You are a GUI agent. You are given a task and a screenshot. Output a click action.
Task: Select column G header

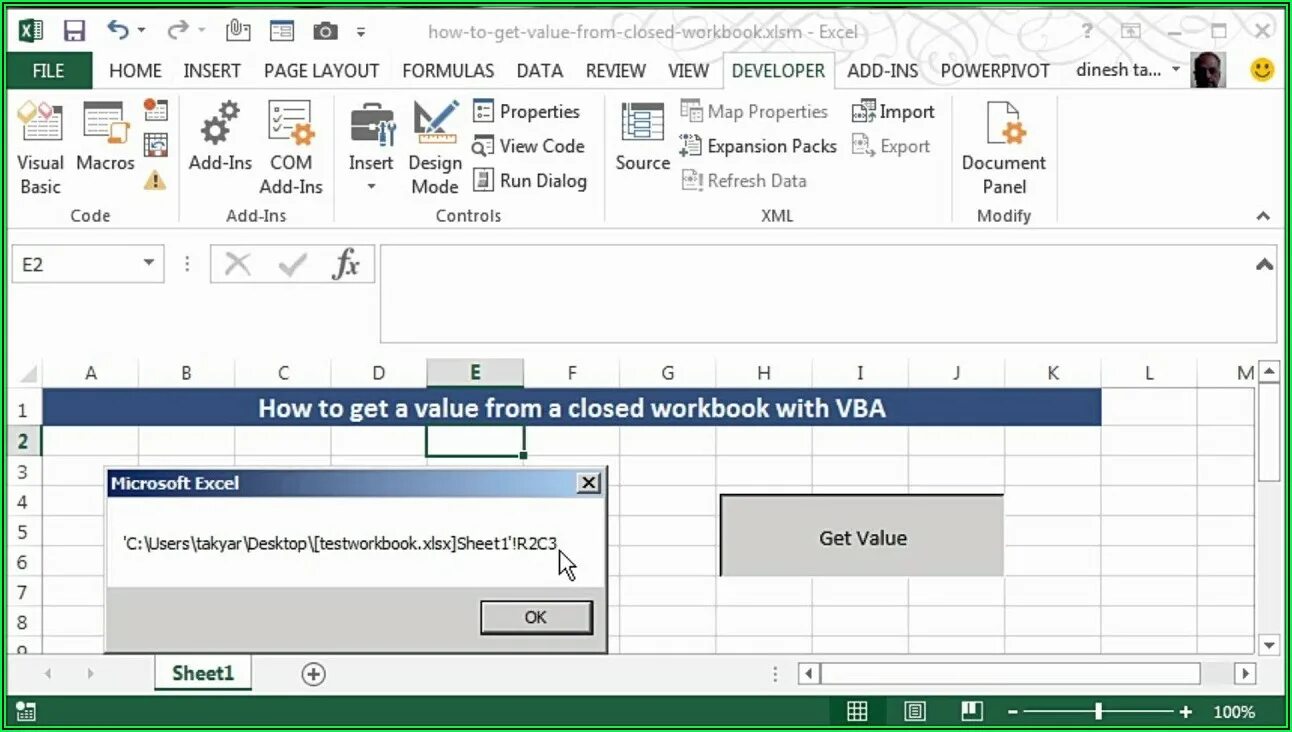point(667,373)
